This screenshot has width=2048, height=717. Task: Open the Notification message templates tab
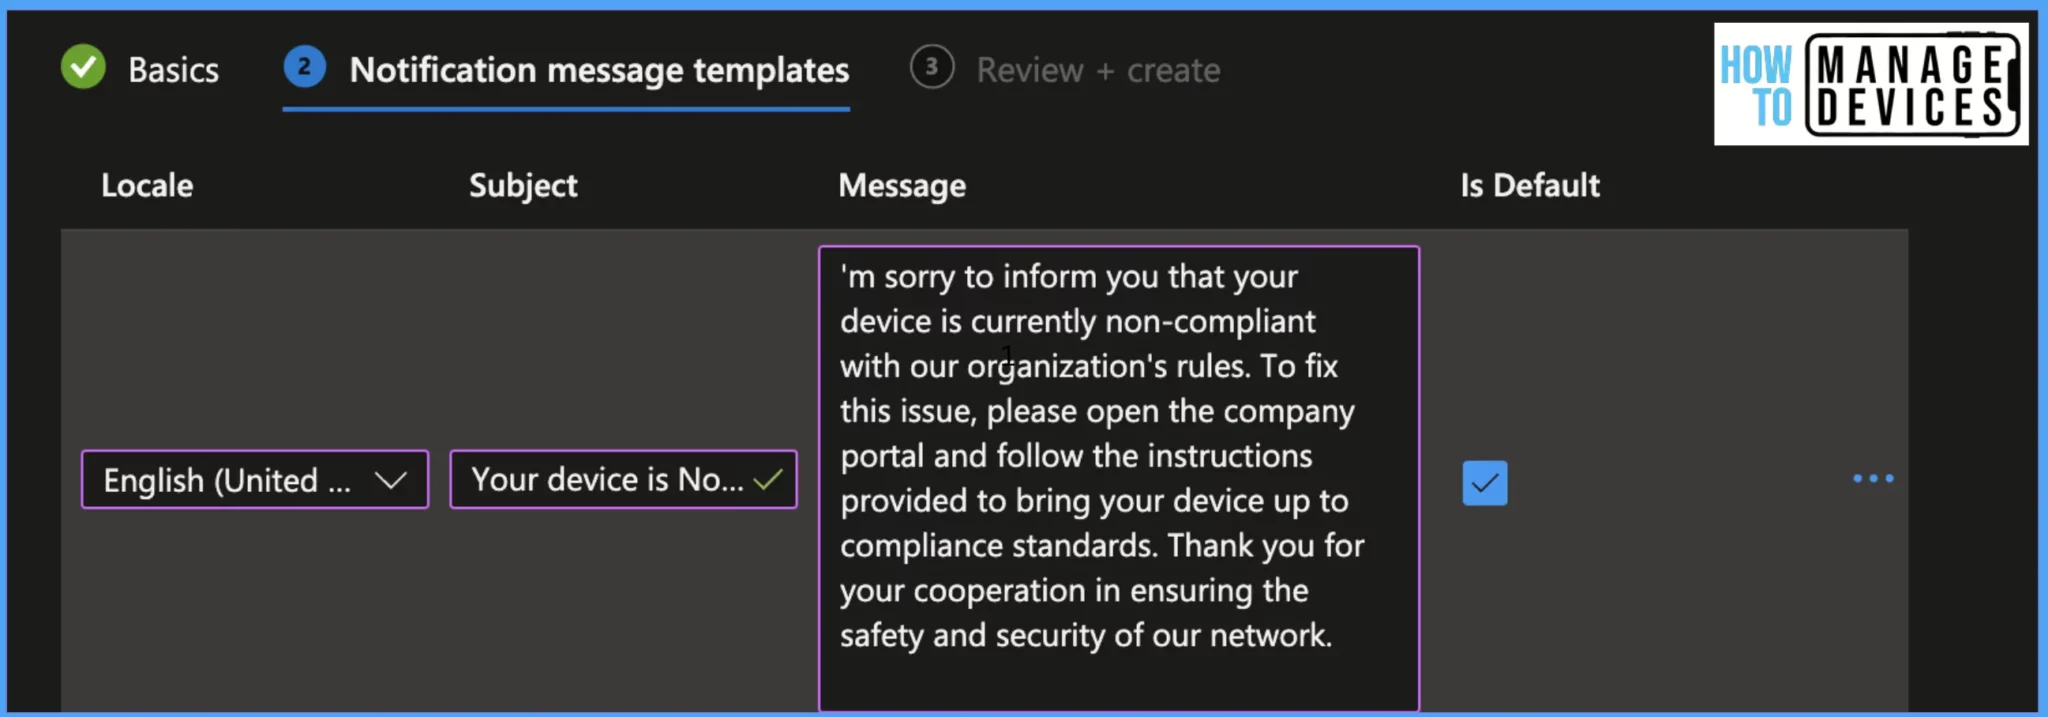click(x=599, y=70)
